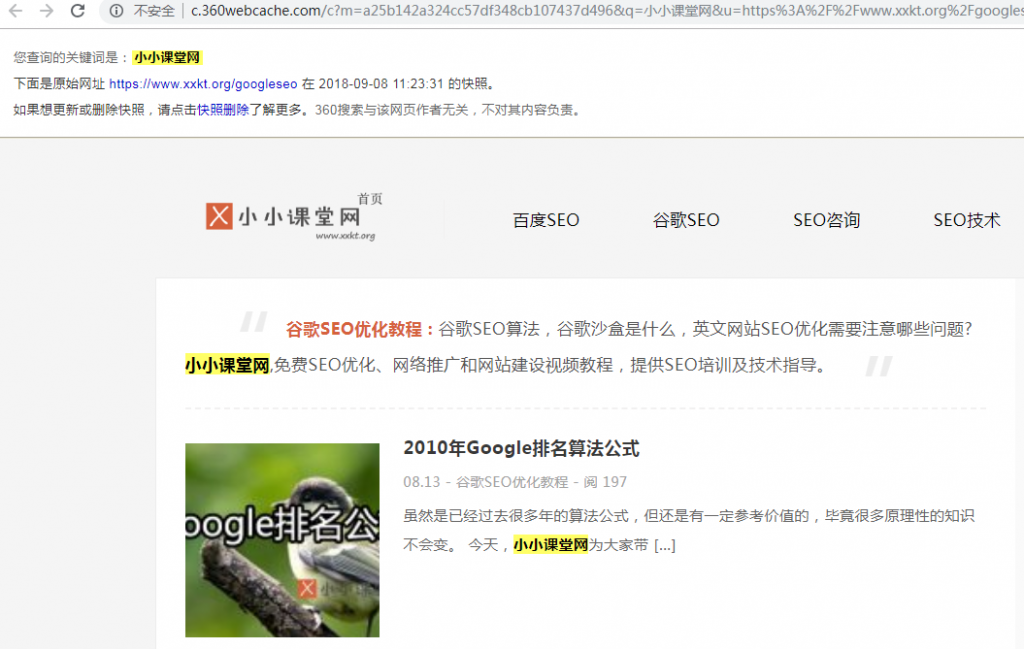
Task: Click the bird article thumbnail
Action: point(282,540)
